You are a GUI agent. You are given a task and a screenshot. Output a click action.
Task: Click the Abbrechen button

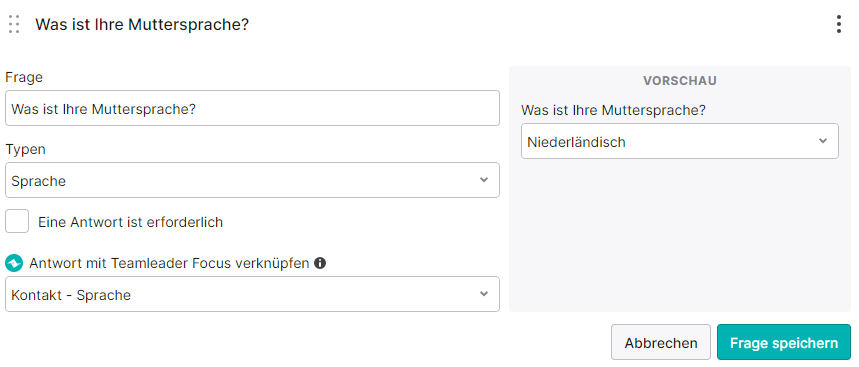pyautogui.click(x=661, y=343)
